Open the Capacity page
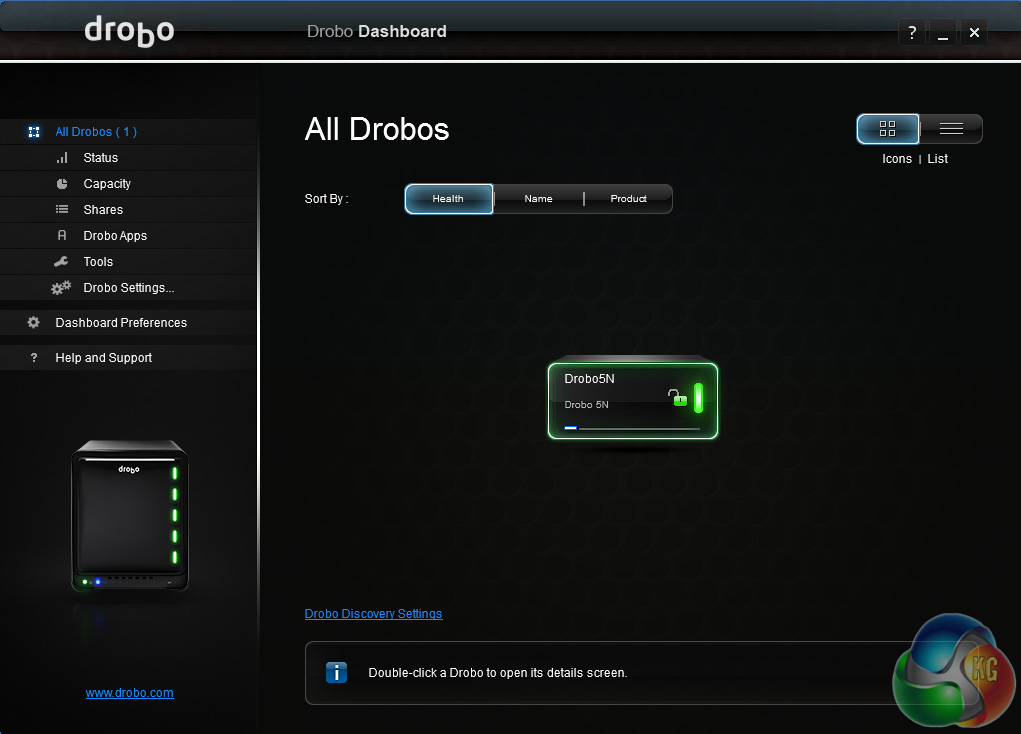 pyautogui.click(x=128, y=184)
